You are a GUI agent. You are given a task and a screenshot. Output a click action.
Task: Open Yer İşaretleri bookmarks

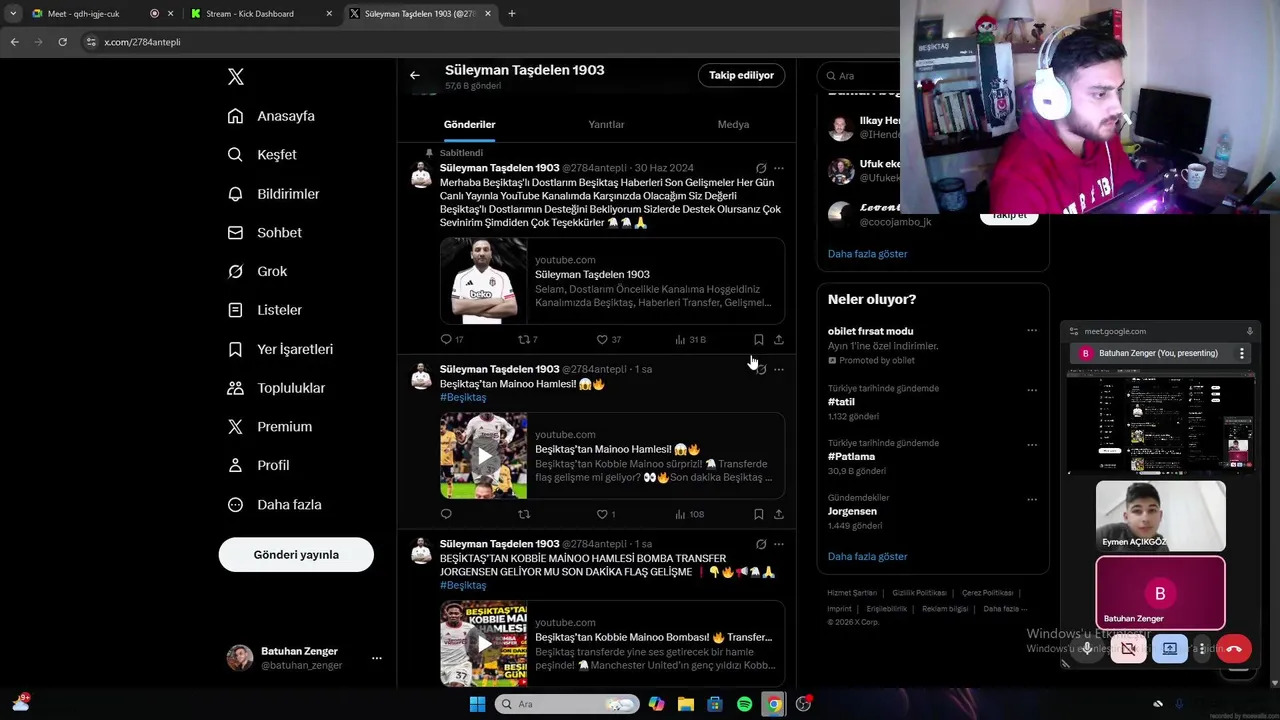pyautogui.click(x=280, y=349)
